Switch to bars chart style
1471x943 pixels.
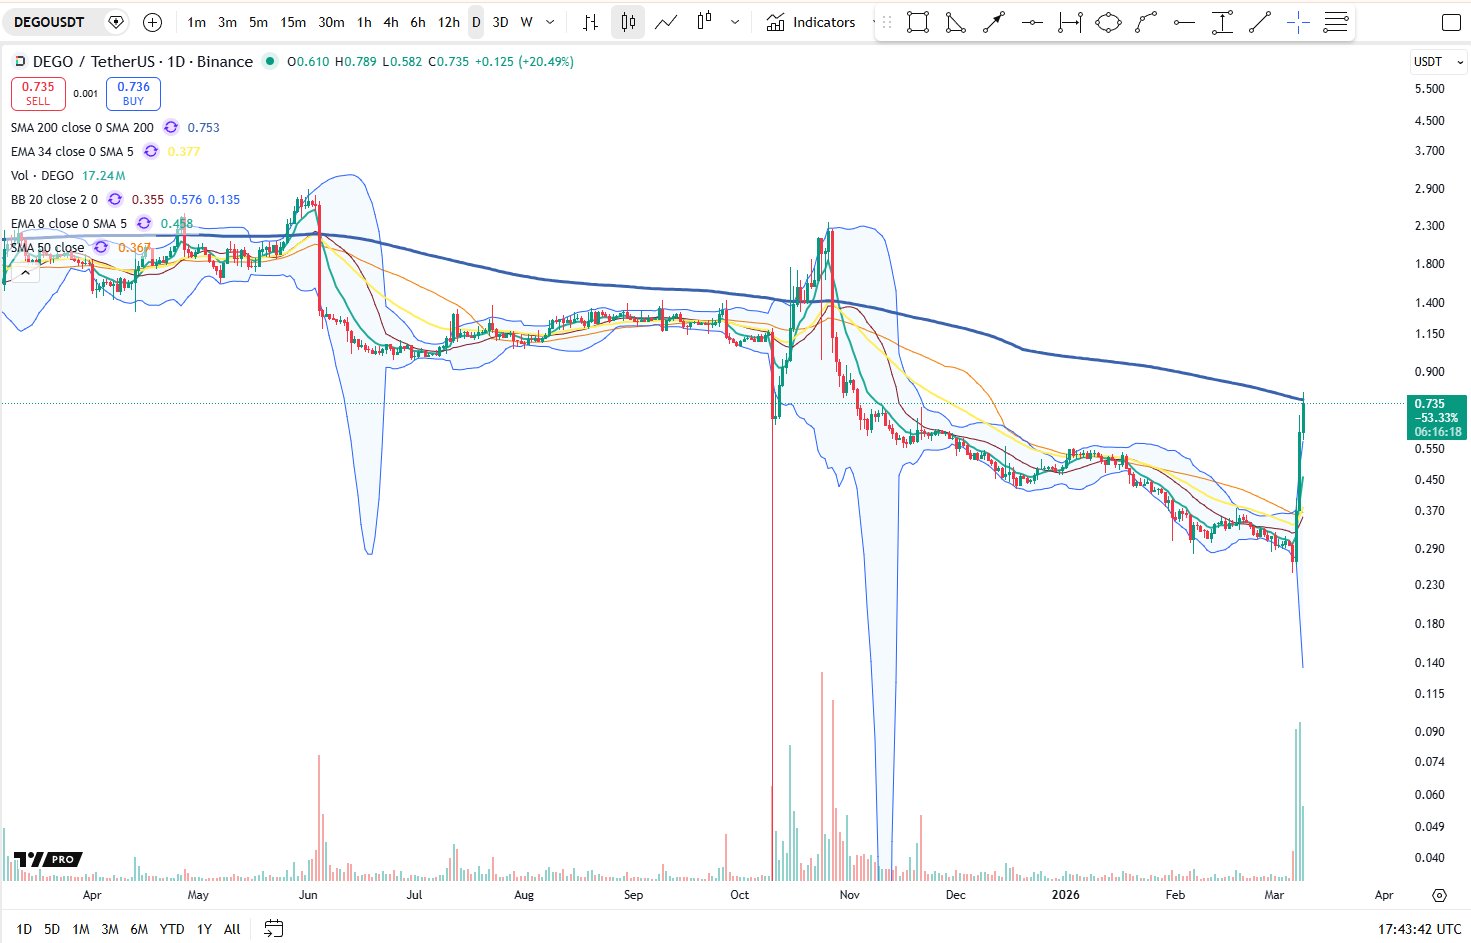tap(591, 22)
